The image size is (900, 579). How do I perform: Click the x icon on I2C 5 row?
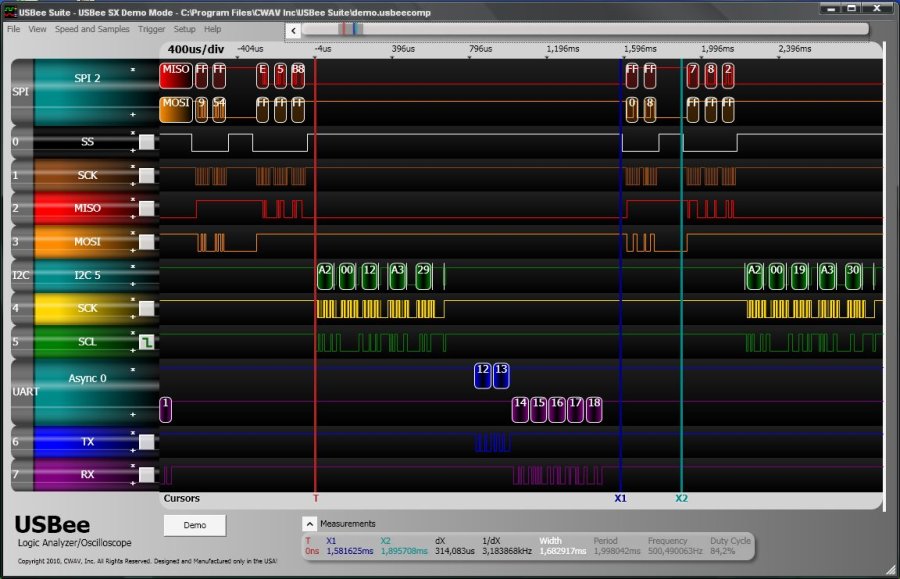pyautogui.click(x=133, y=266)
